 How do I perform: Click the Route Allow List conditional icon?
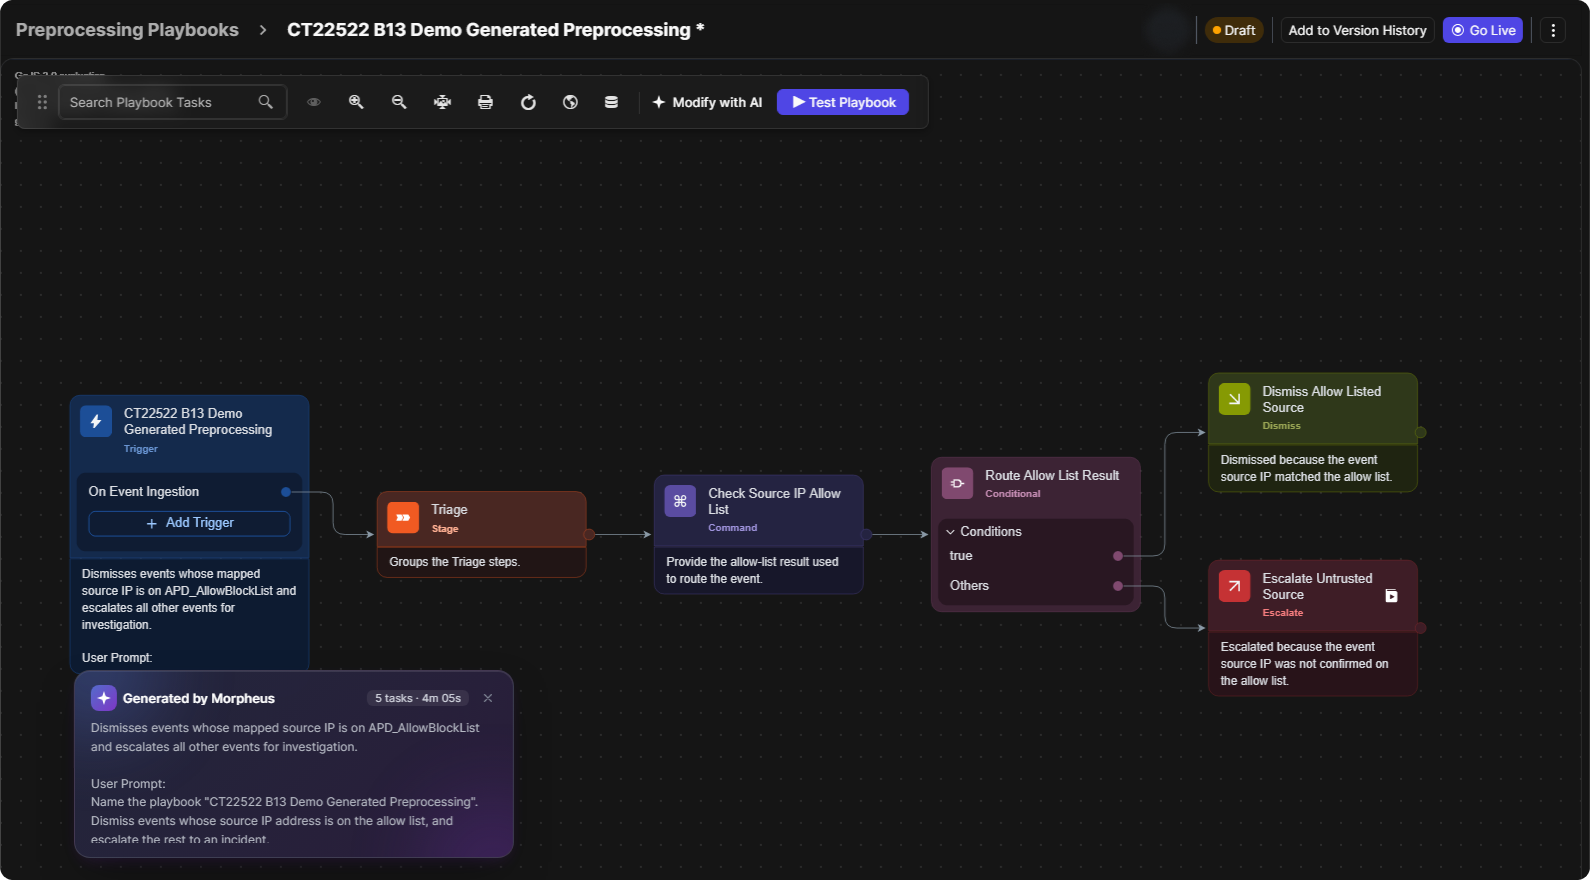click(x=957, y=483)
